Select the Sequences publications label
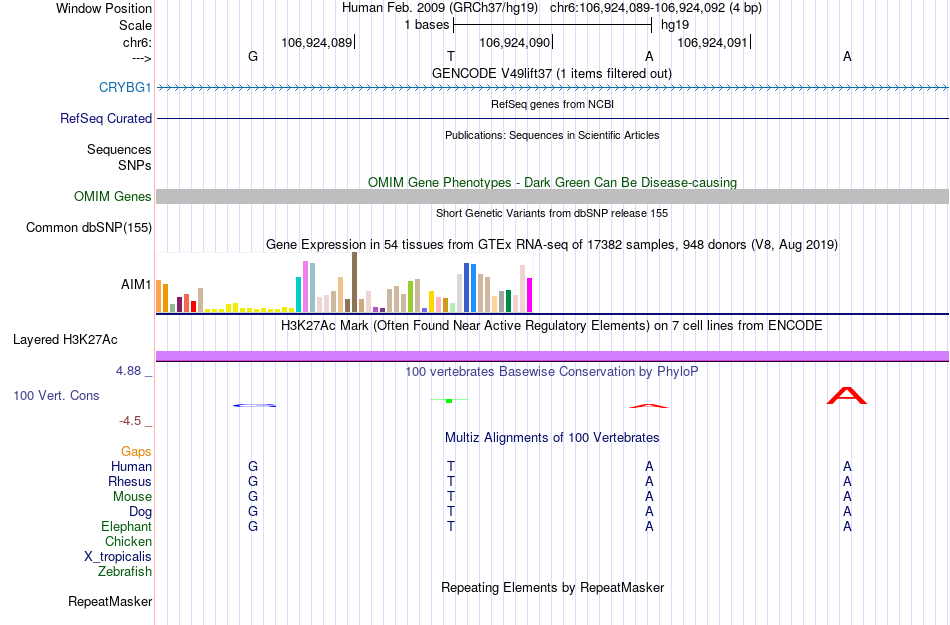 click(119, 150)
